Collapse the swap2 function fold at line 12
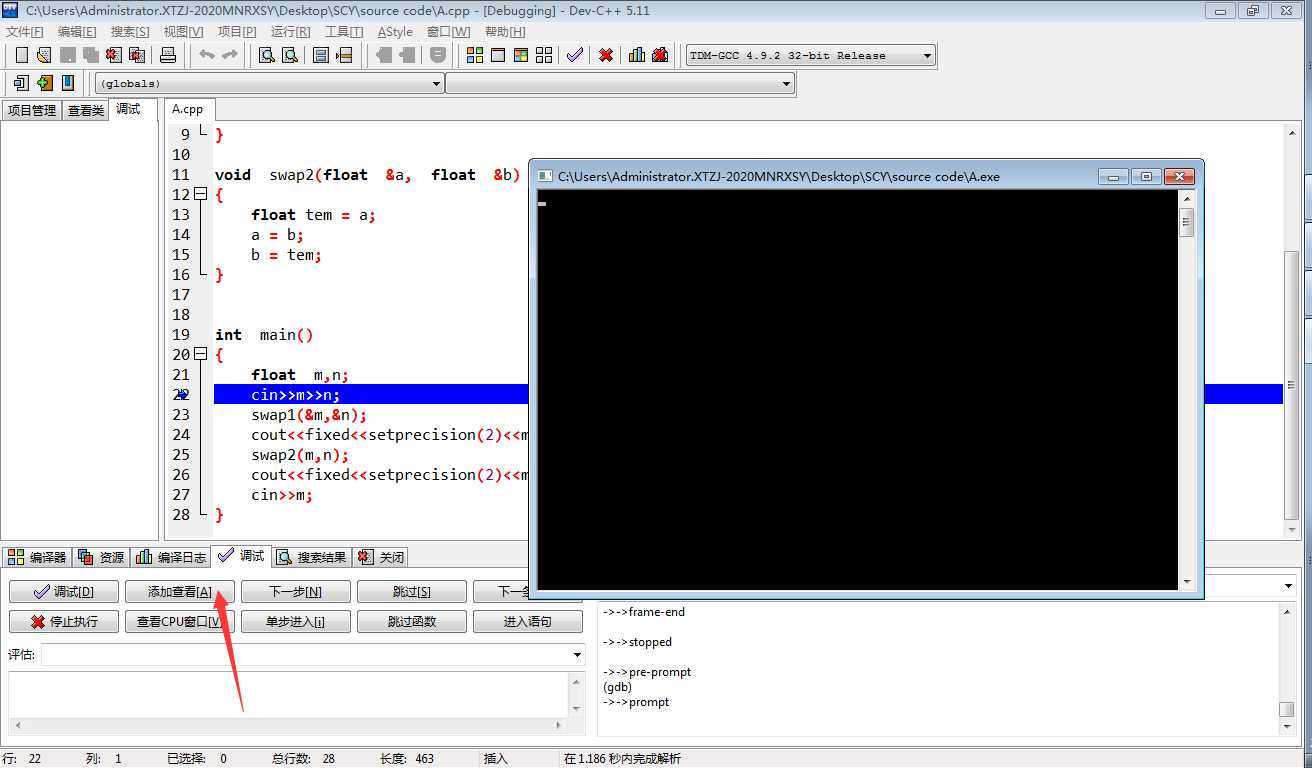This screenshot has width=1312, height=768. click(200, 194)
